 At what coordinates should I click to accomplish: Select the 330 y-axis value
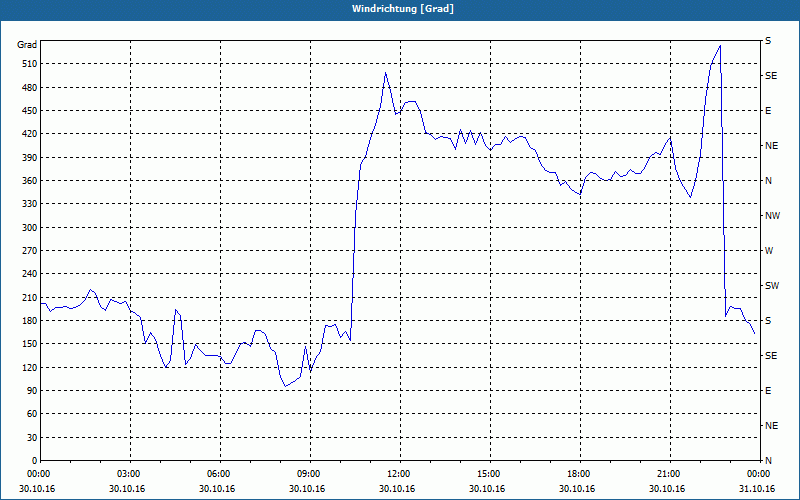click(x=30, y=204)
